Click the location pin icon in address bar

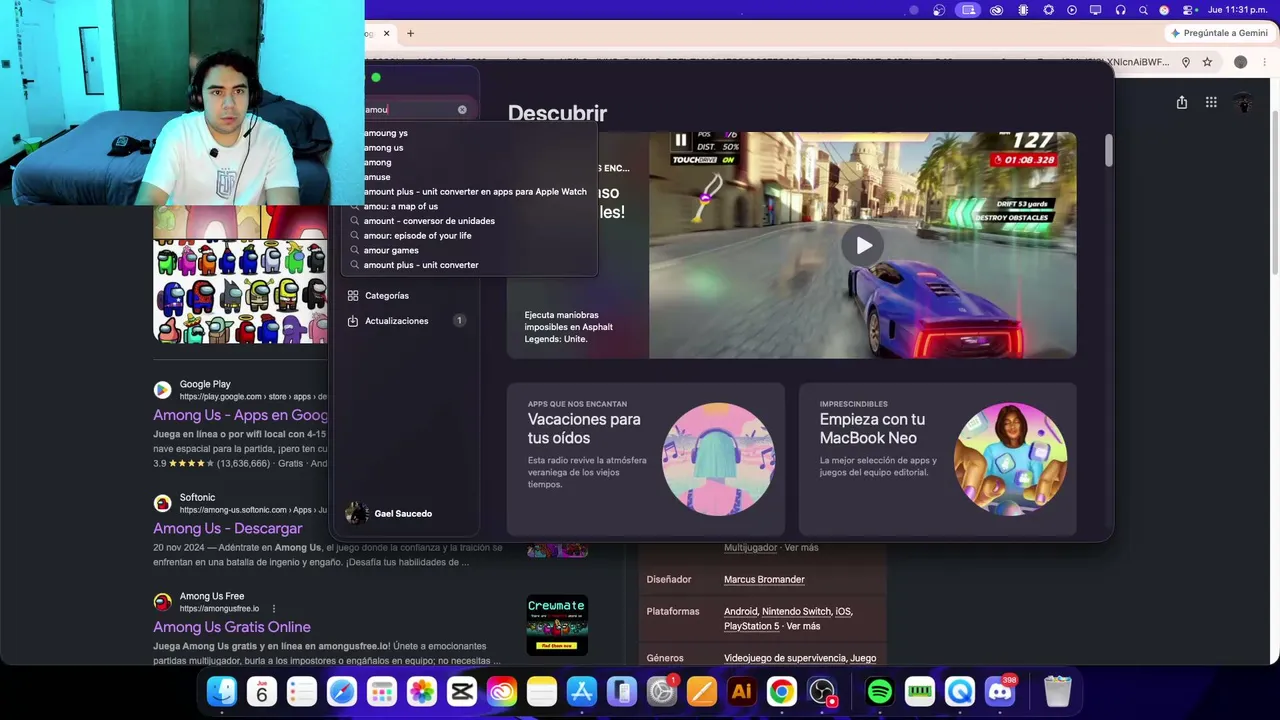[x=1186, y=62]
